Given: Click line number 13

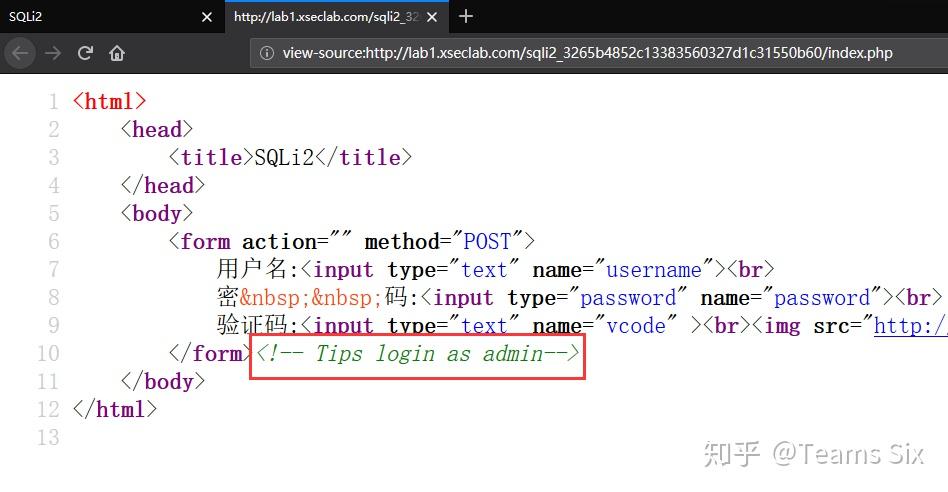Looking at the screenshot, I should 48,438.
